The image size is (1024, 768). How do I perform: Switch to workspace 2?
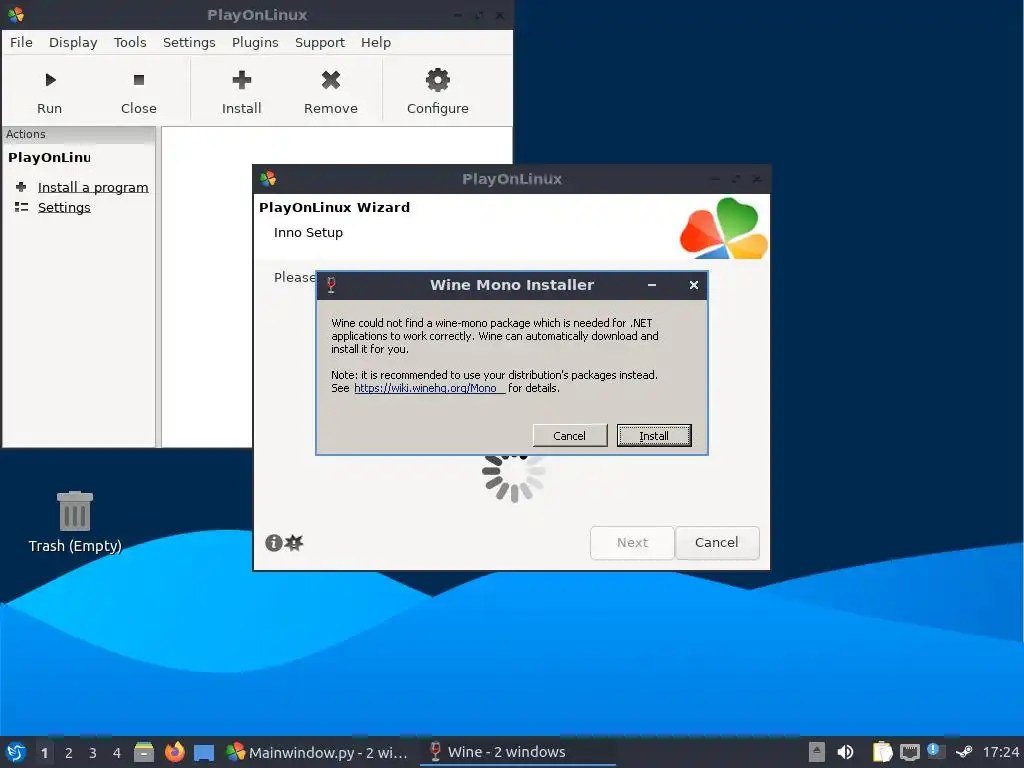coord(69,753)
